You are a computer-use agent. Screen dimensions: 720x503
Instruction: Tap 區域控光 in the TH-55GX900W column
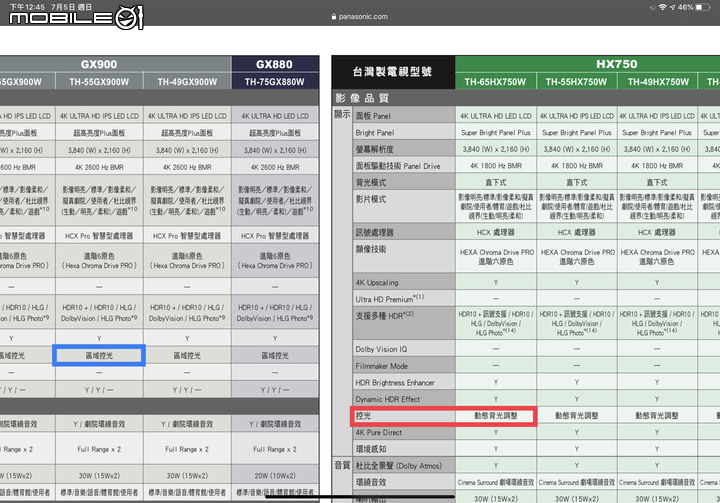(x=99, y=356)
